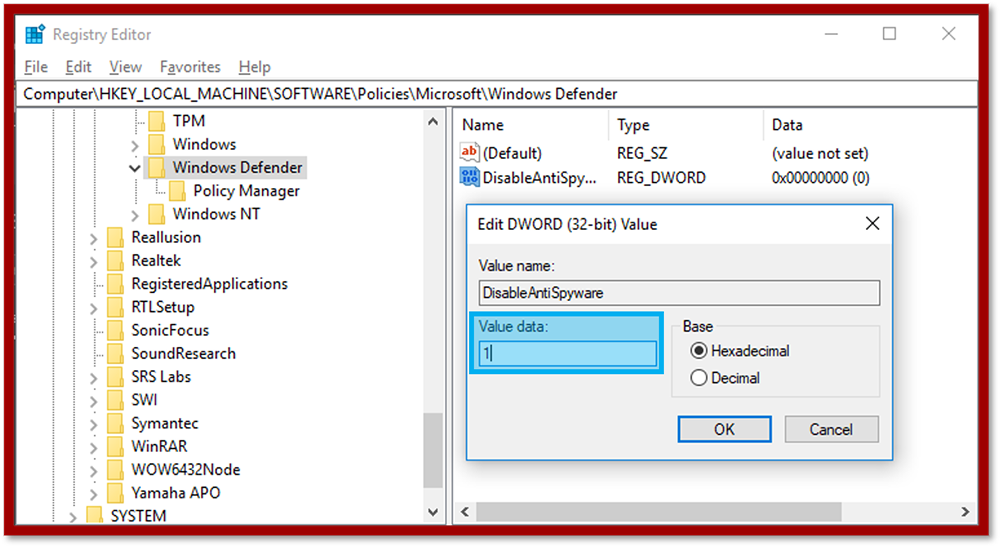Screen dimensions: 1000x547
Task: Expand the WOW6432Node key node
Action: [94, 471]
